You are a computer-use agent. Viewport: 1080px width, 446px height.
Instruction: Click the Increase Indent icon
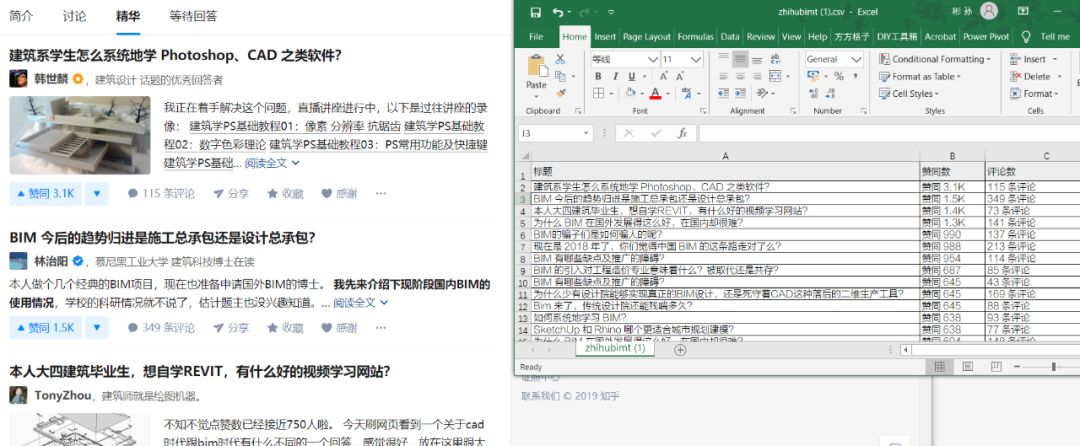pyautogui.click(x=740, y=94)
